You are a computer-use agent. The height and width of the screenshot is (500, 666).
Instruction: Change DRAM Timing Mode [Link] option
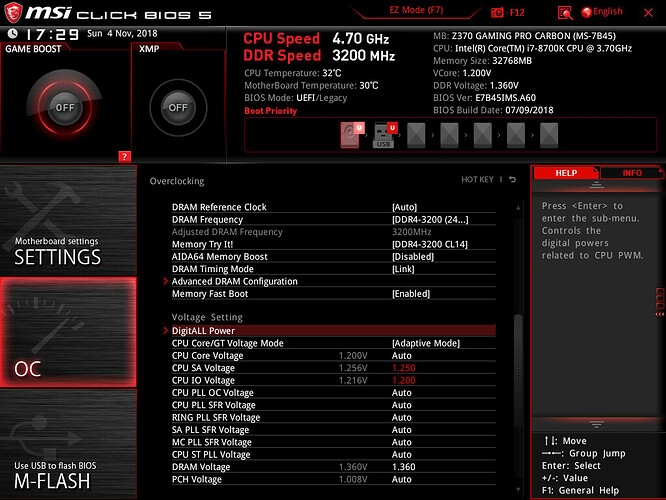(x=403, y=269)
